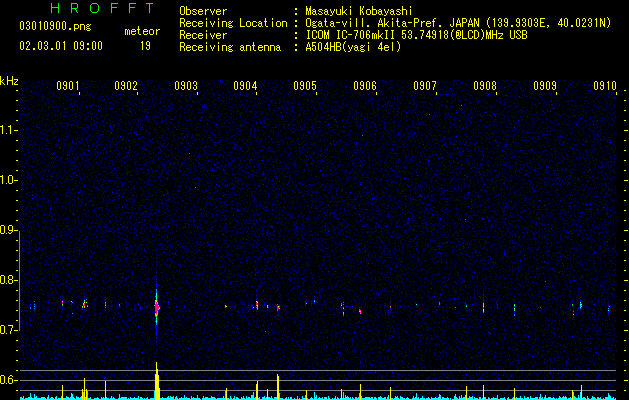
Task: Click the receiver text ICOM IC-706mkII
Action: [x=351, y=35]
